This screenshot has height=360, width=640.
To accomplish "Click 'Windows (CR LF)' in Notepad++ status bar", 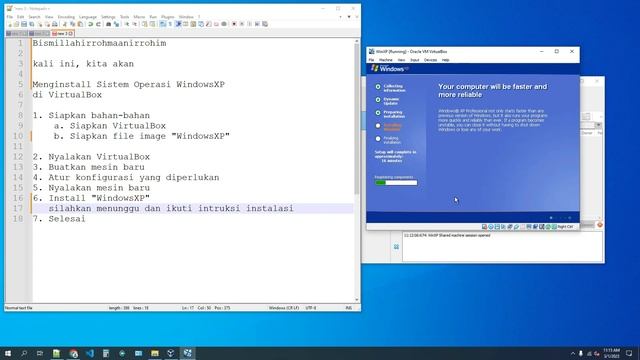I will coord(284,308).
